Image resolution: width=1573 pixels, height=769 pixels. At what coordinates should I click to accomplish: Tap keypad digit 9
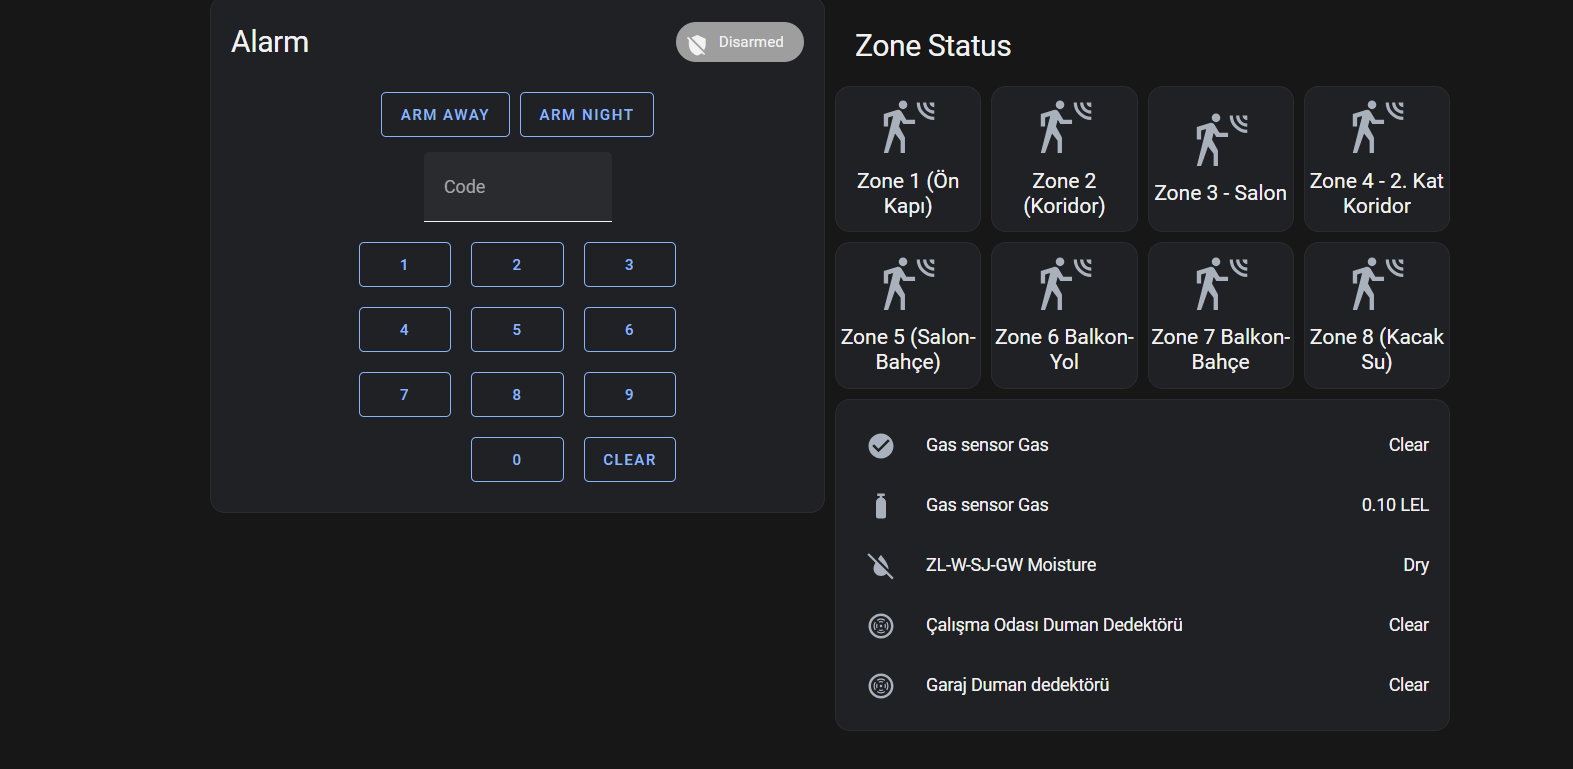click(x=630, y=394)
